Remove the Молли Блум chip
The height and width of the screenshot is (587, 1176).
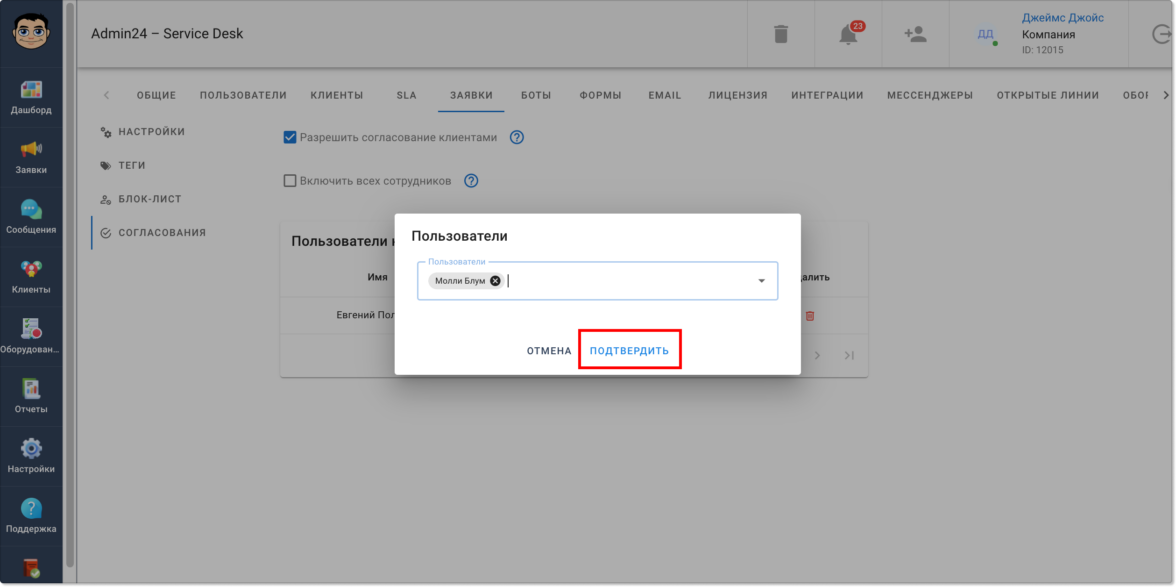pos(495,281)
